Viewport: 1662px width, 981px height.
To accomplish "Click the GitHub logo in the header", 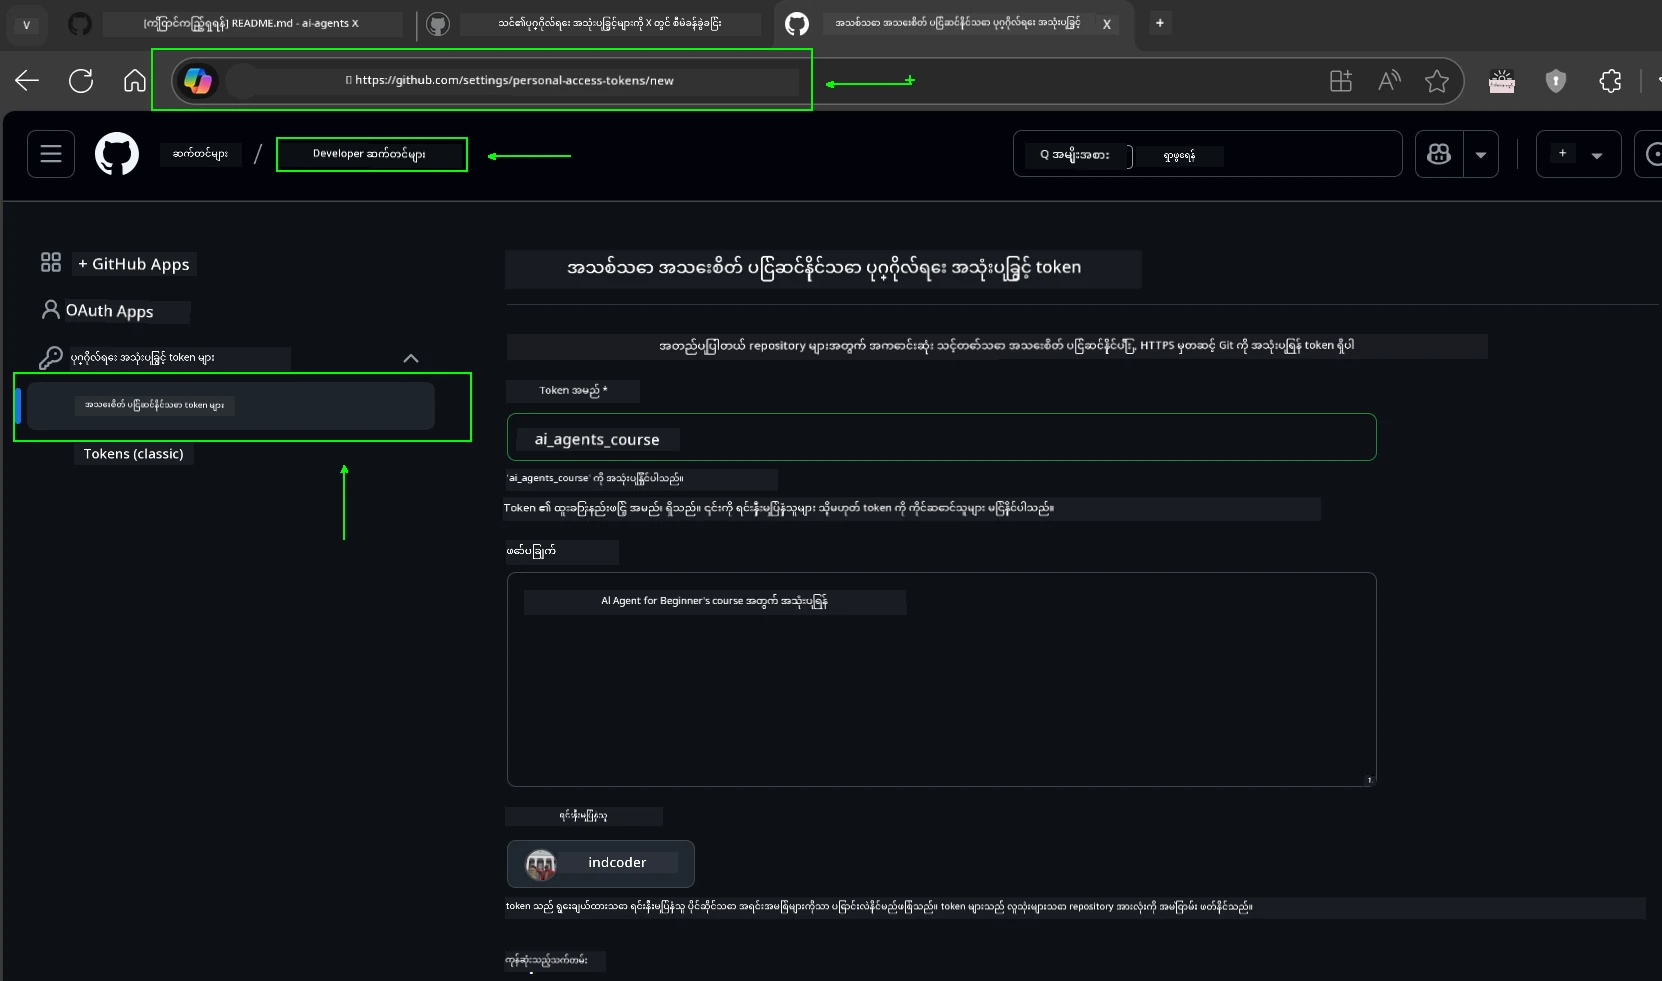I will tap(116, 154).
